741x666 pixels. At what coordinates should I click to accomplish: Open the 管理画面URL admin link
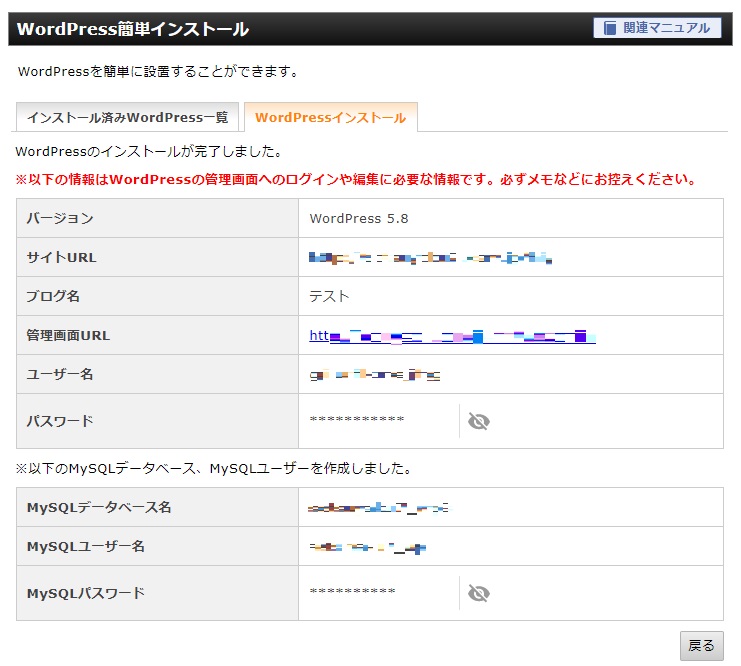(x=452, y=336)
